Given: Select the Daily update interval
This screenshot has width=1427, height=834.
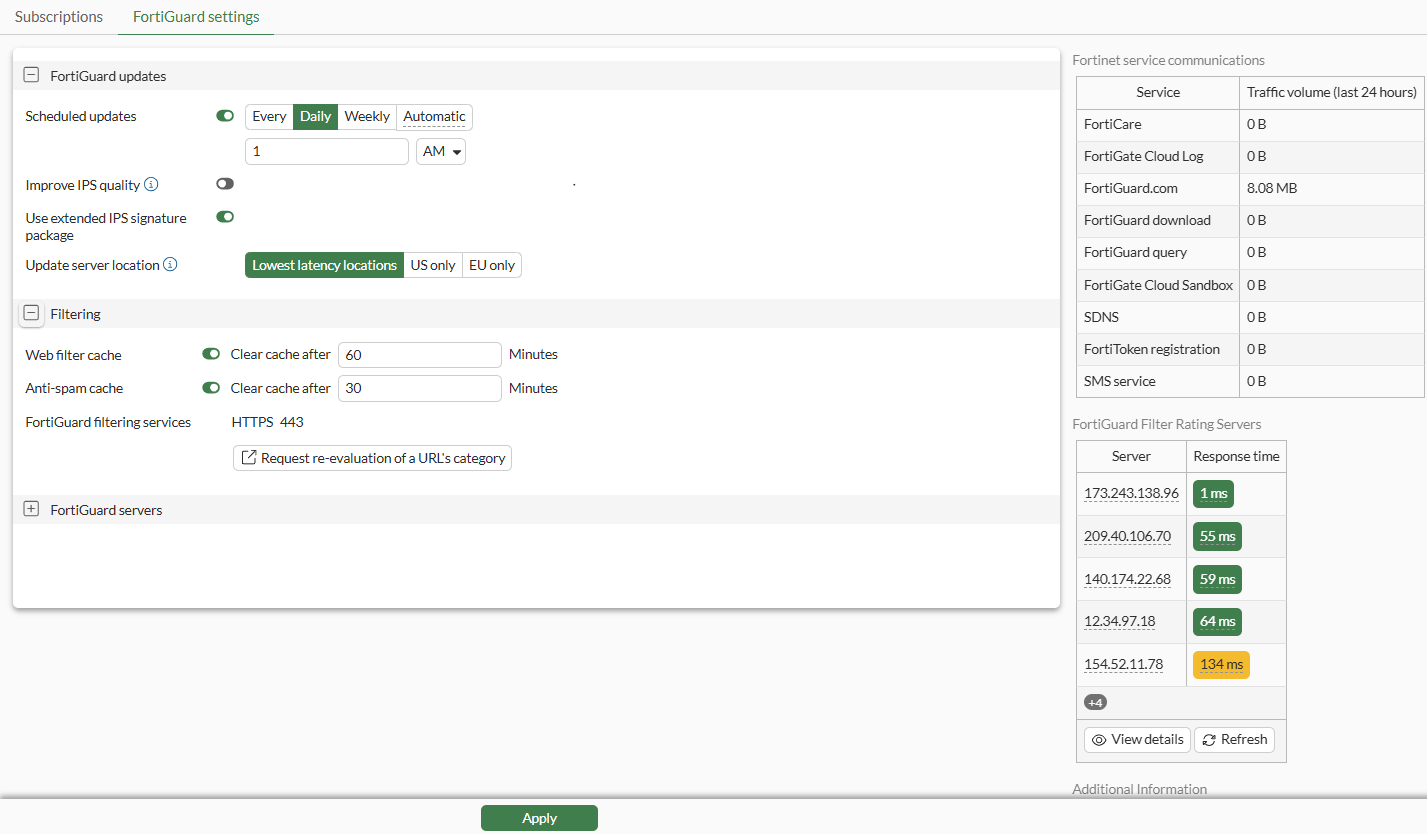Looking at the screenshot, I should (315, 117).
